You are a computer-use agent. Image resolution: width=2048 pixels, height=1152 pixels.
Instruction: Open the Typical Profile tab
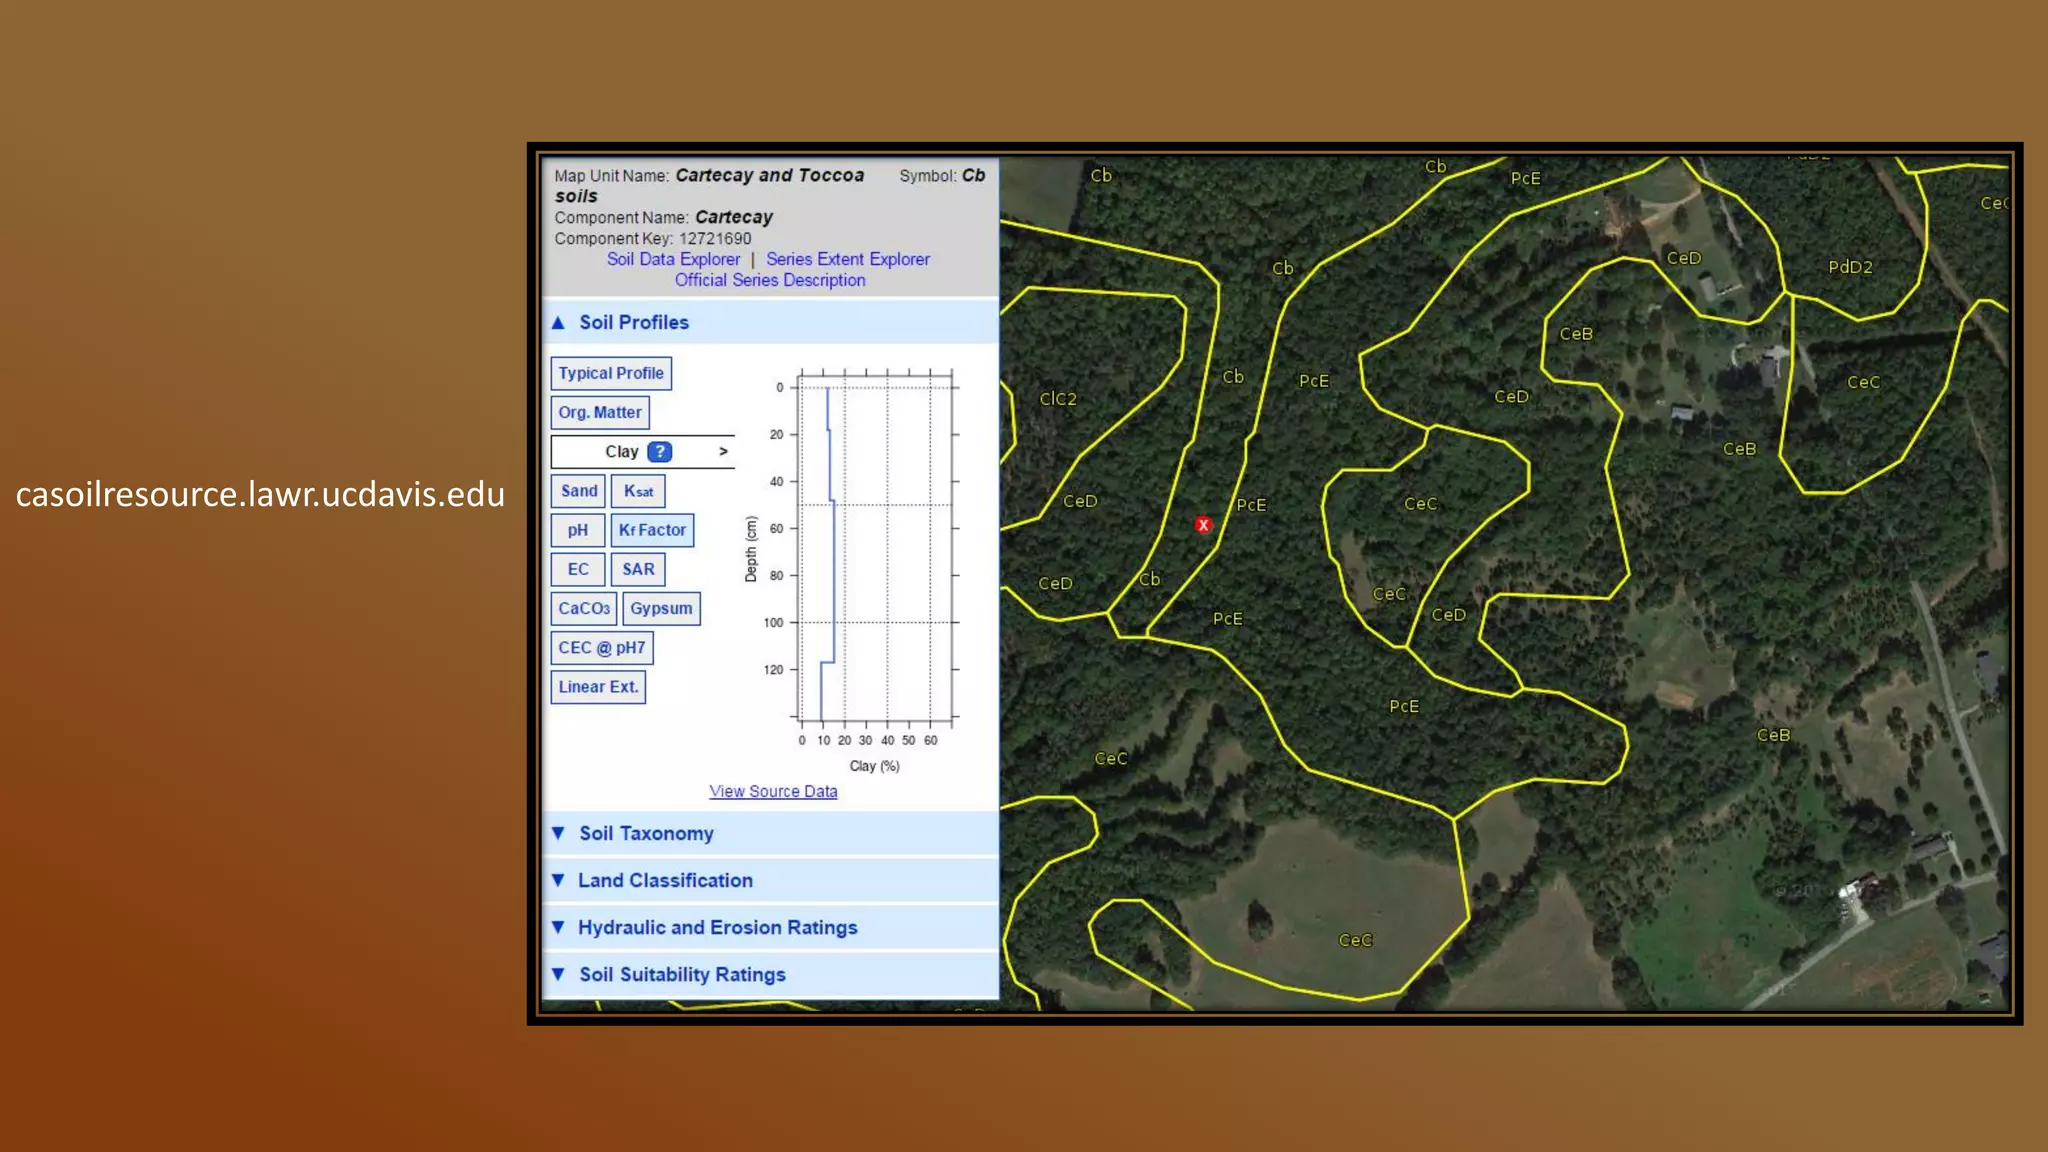pyautogui.click(x=610, y=373)
